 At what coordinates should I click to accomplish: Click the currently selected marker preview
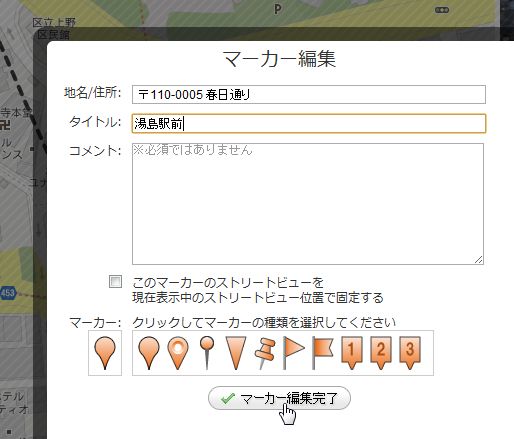pyautogui.click(x=105, y=353)
